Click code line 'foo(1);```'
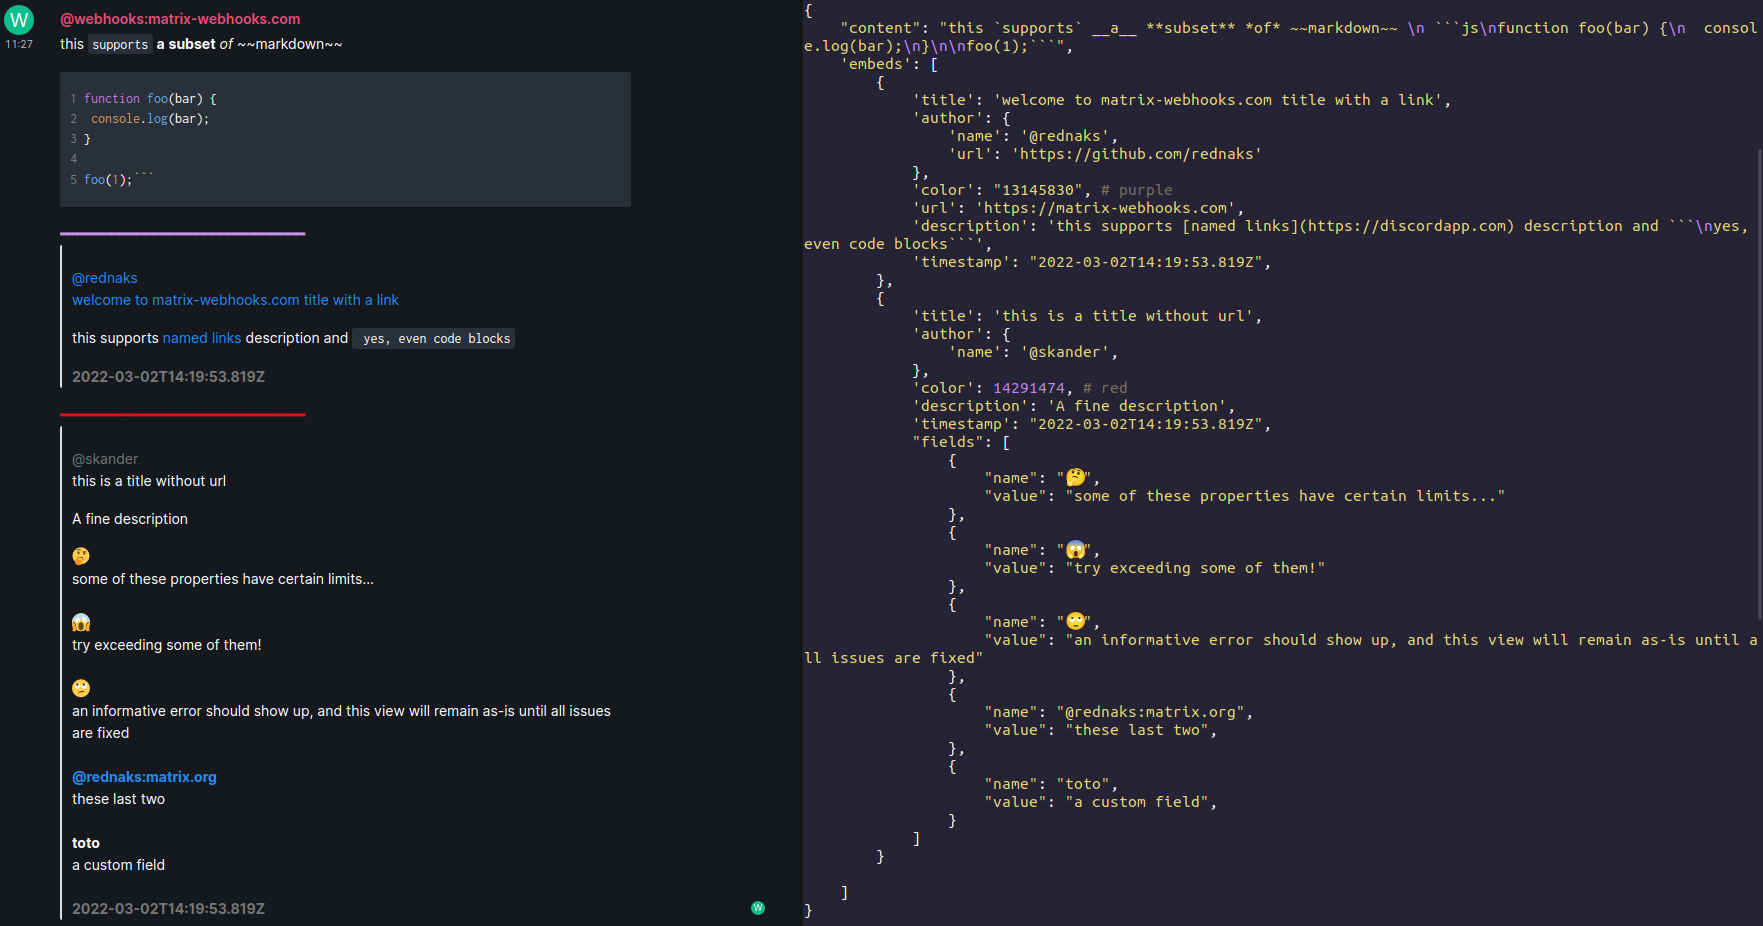The width and height of the screenshot is (1763, 926). pos(119,179)
